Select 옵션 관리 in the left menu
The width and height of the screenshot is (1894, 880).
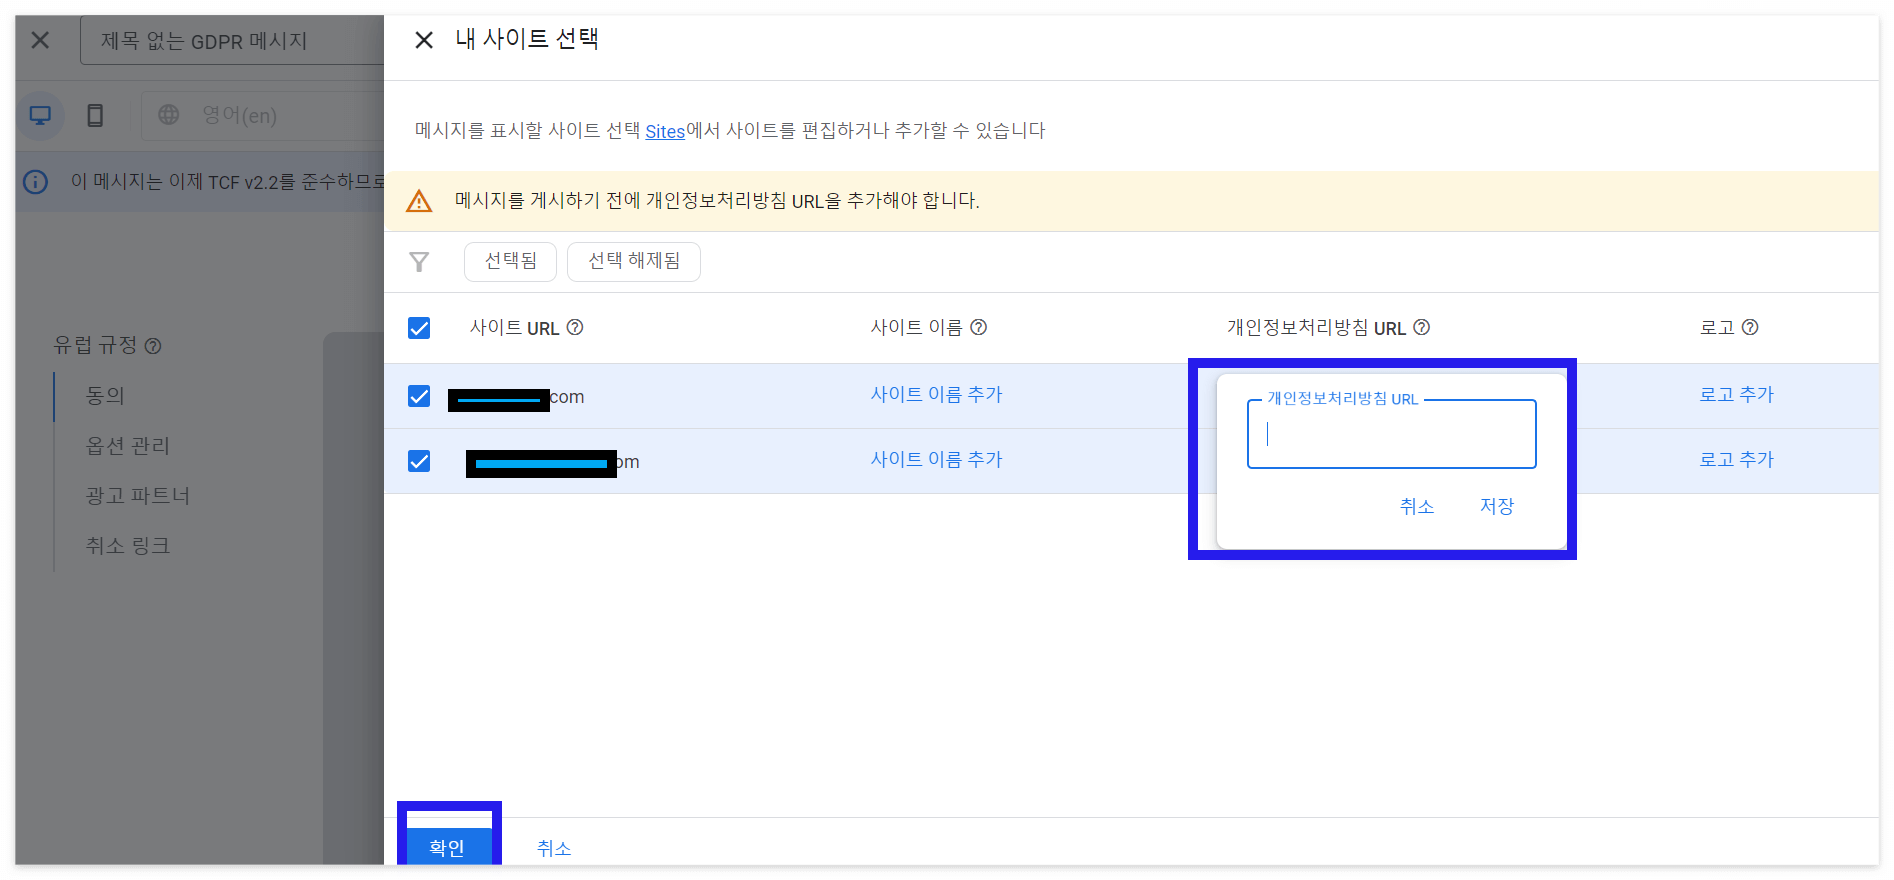click(127, 446)
